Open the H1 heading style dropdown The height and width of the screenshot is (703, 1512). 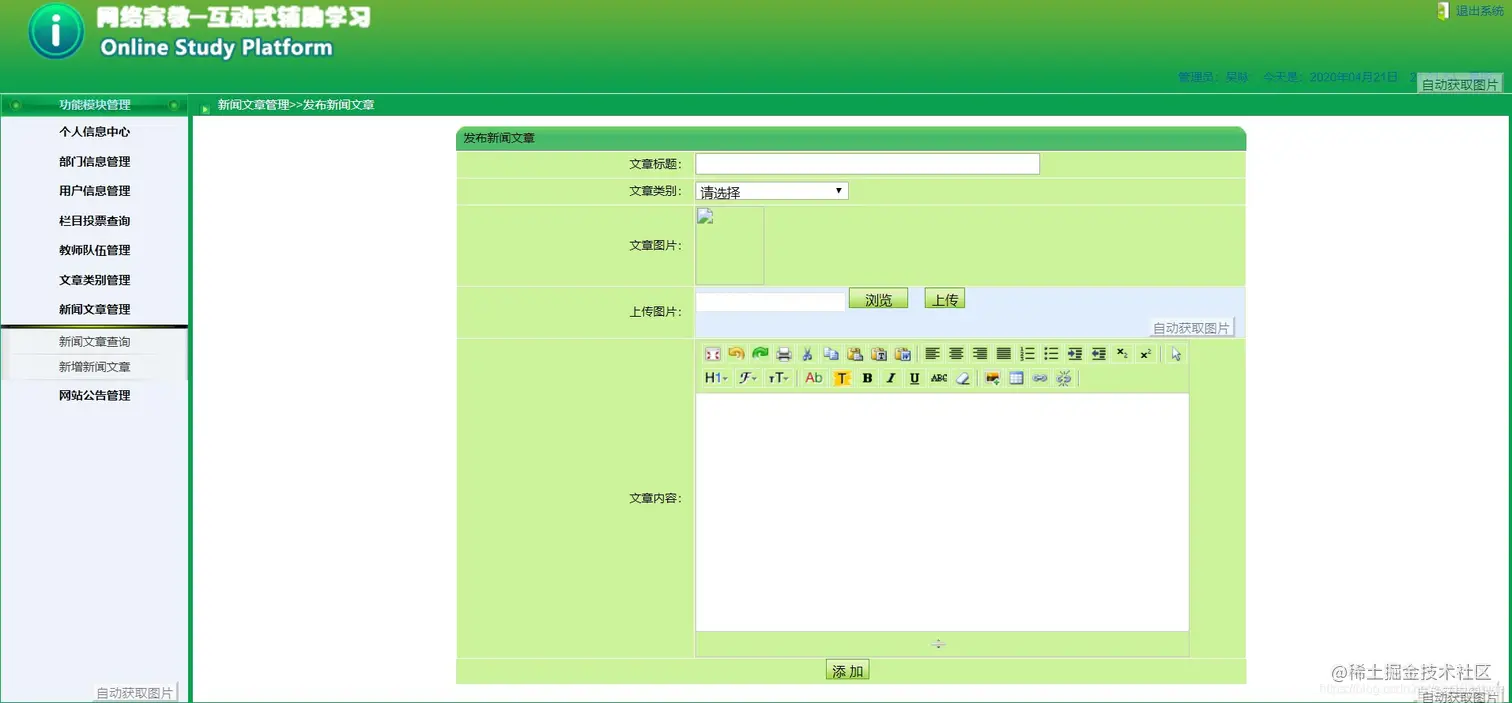coord(715,378)
